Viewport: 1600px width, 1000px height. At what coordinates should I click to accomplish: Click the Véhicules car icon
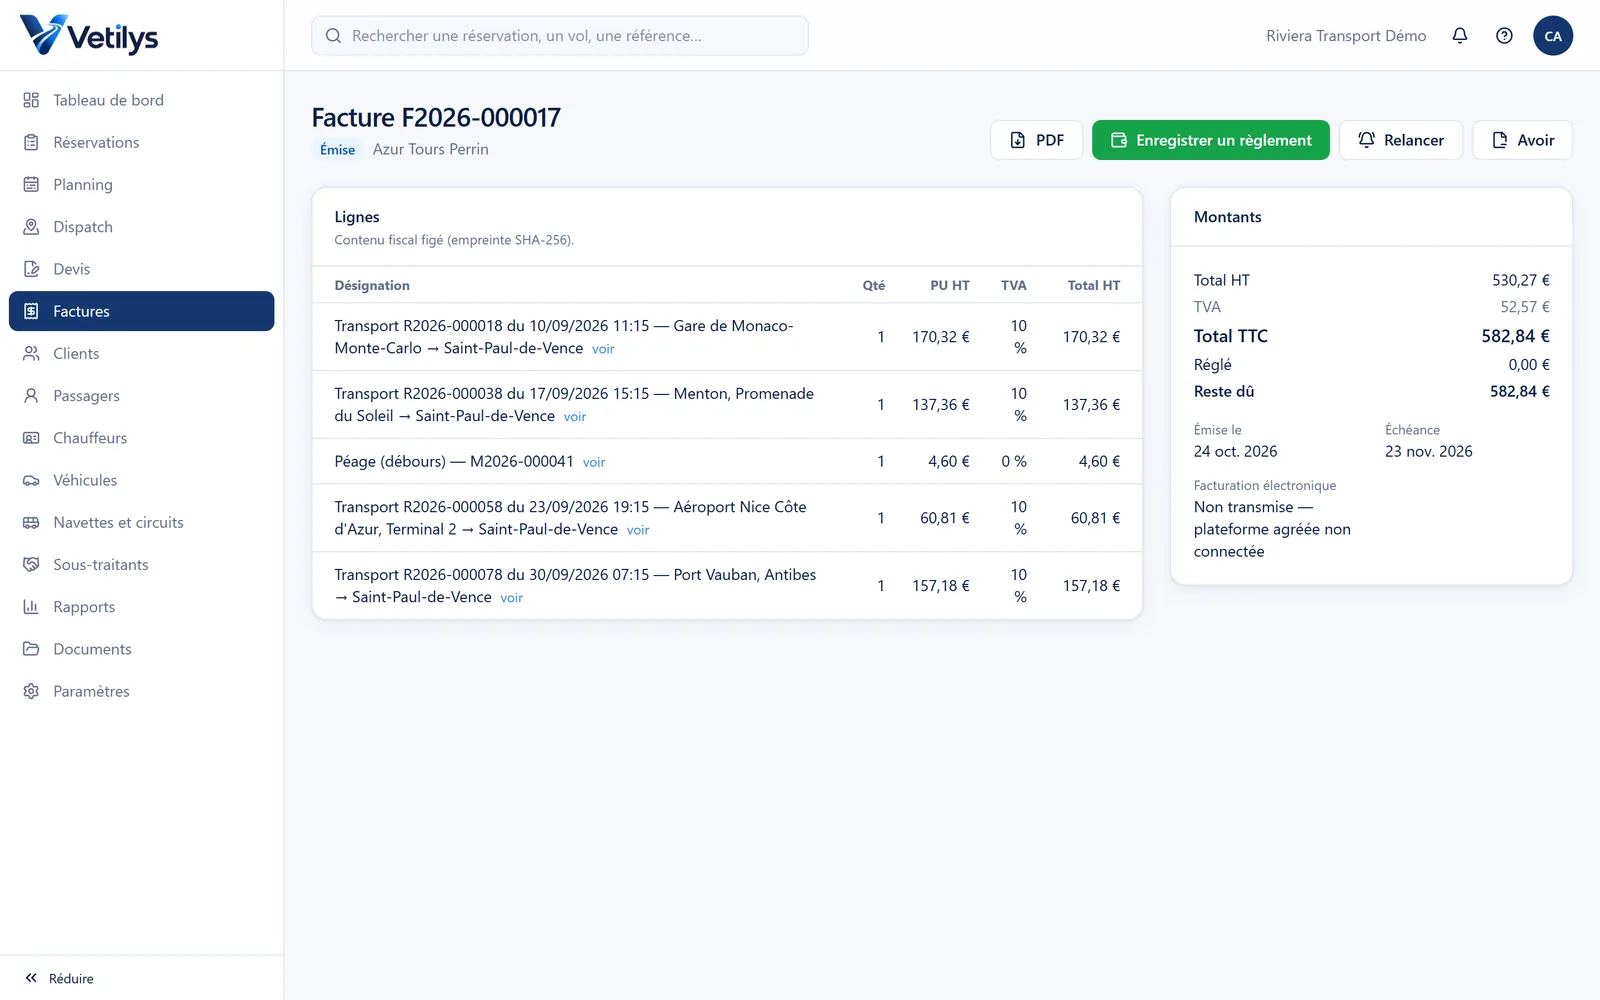[31, 480]
